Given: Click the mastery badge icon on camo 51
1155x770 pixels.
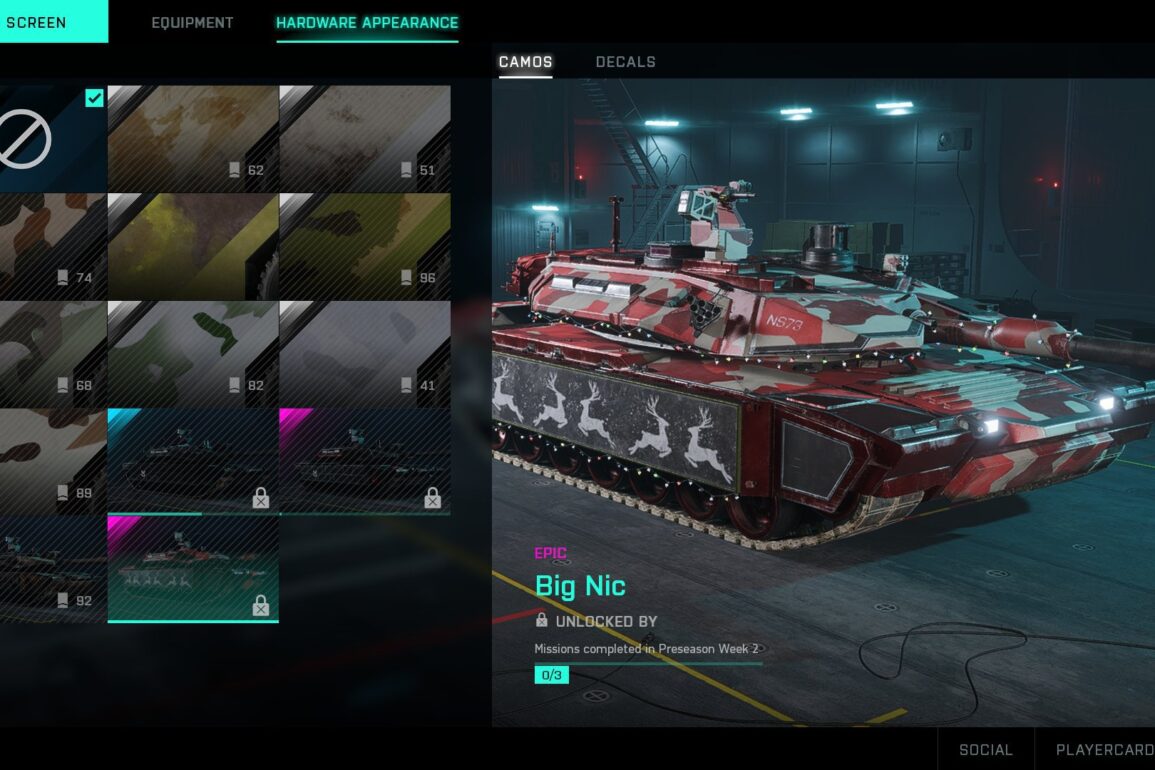Looking at the screenshot, I should pos(406,170).
